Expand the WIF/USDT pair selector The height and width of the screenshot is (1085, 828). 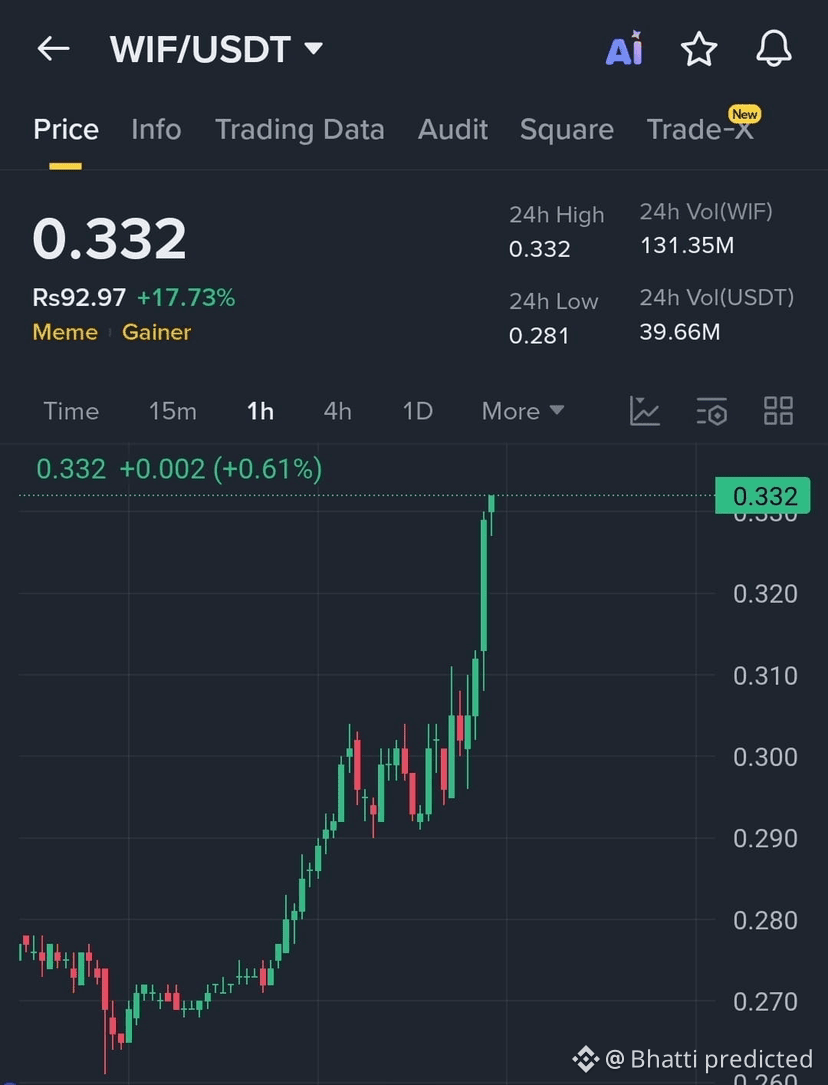click(216, 50)
